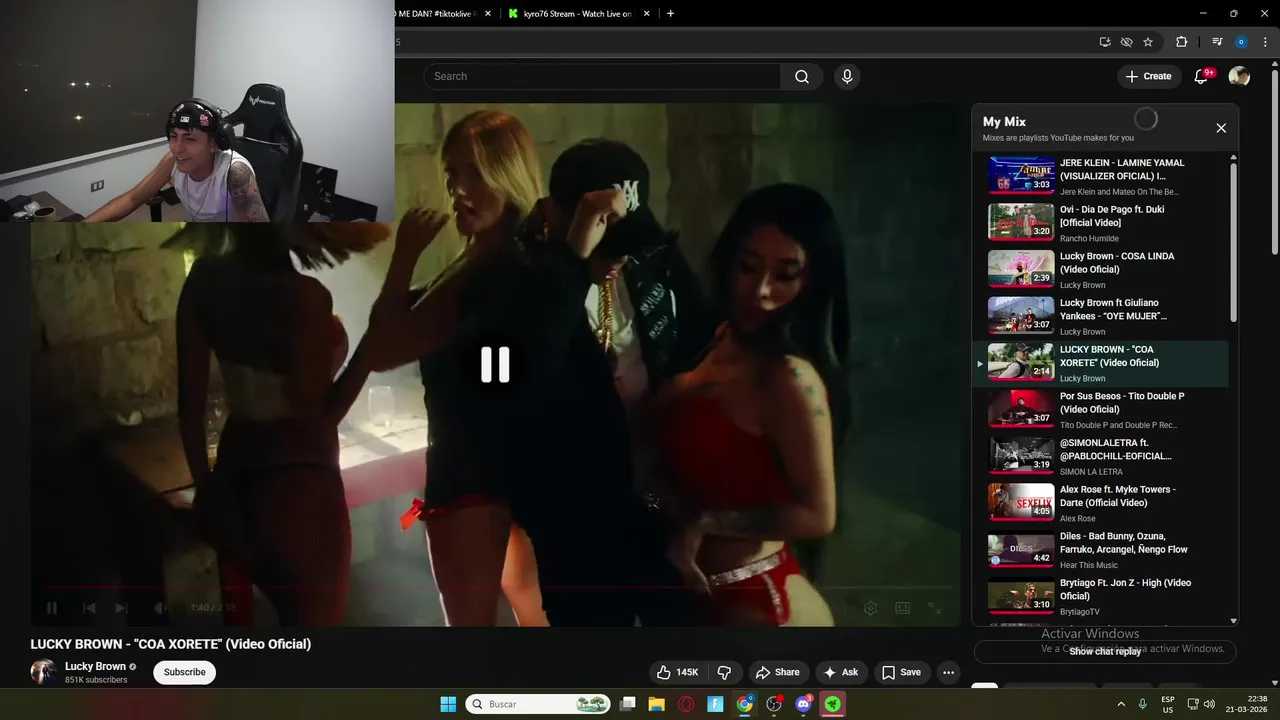Click My Mix playlist scrollbar
The height and width of the screenshot is (720, 1280).
1233,242
